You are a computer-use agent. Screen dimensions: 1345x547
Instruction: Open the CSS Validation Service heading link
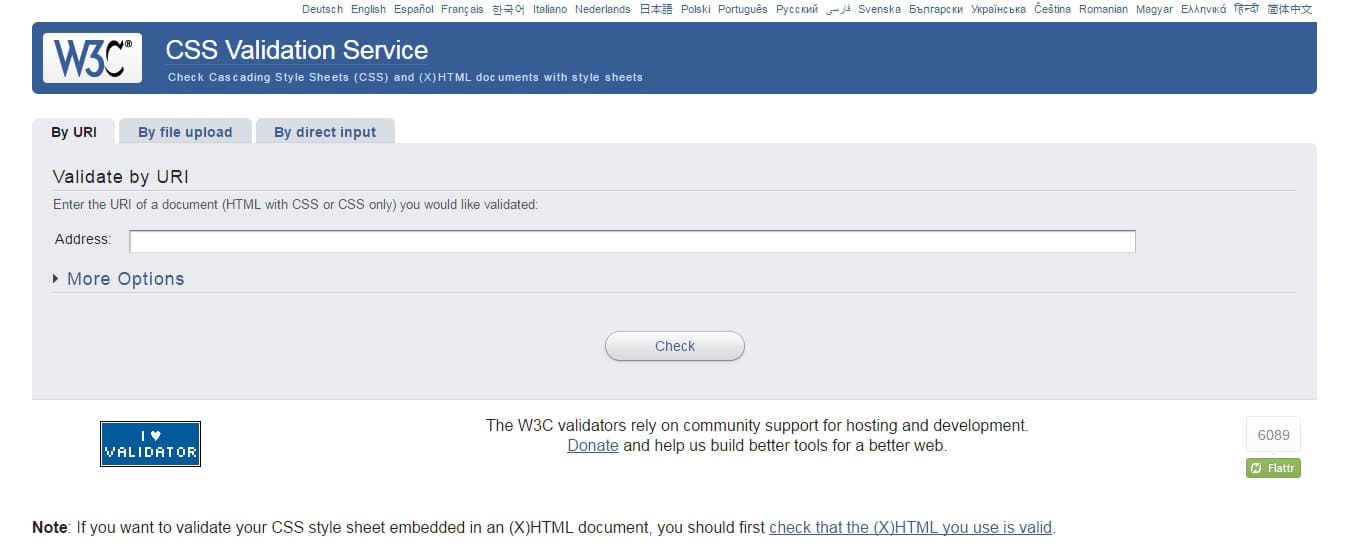coord(297,50)
